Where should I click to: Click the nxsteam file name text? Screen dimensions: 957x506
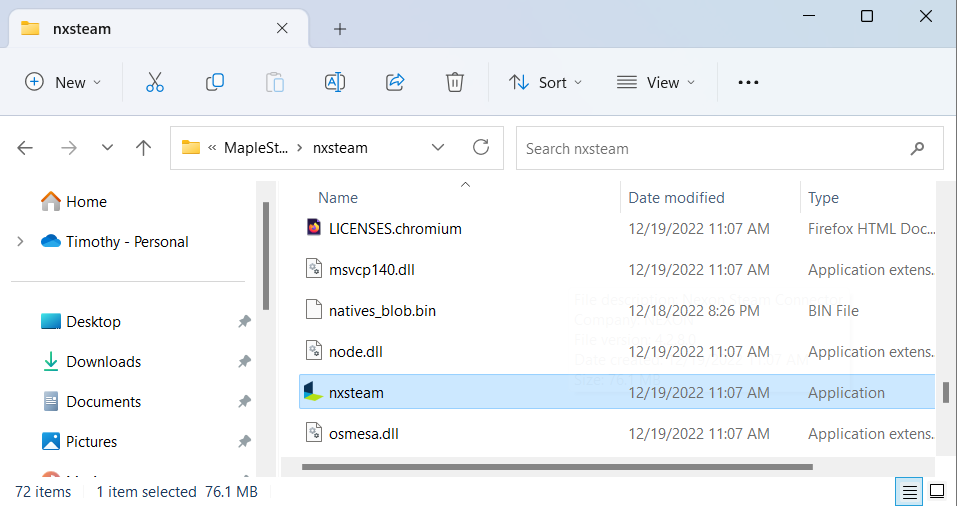pos(356,392)
